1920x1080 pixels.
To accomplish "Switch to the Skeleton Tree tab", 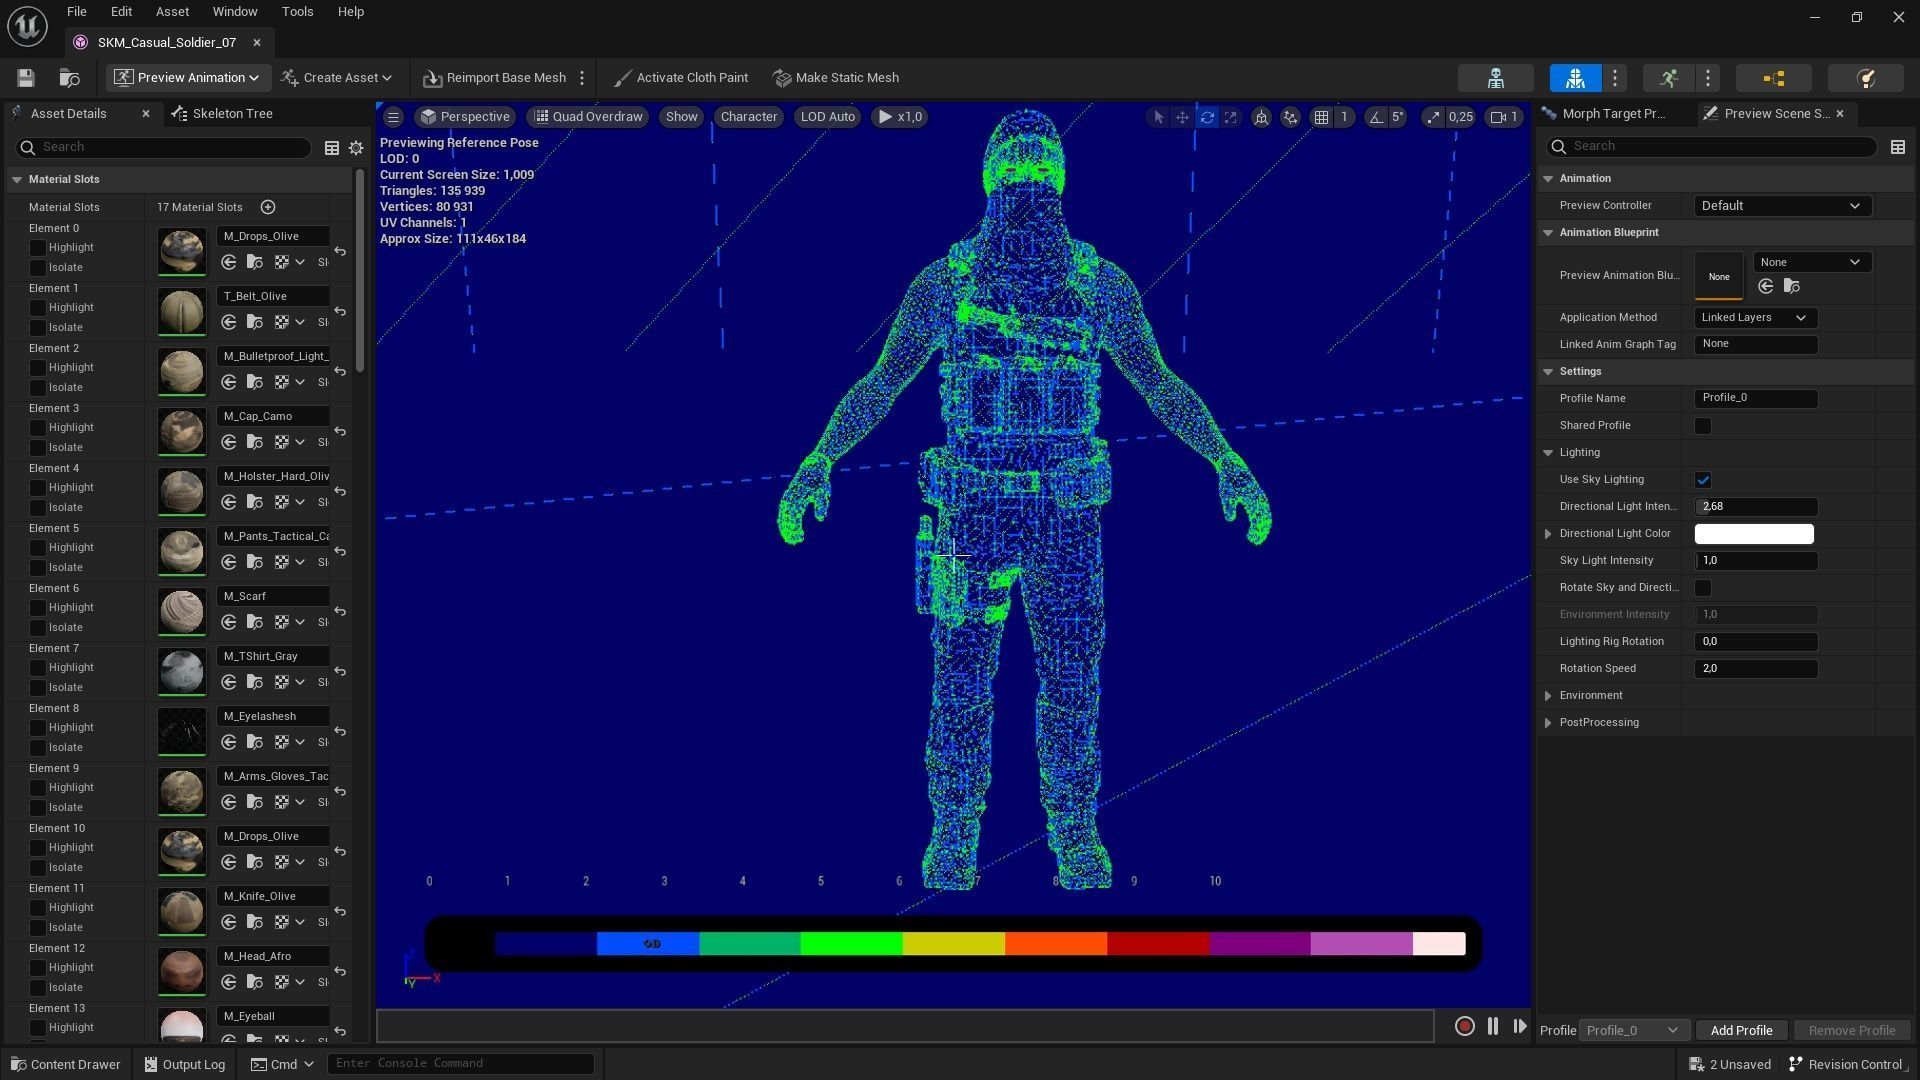I will pos(222,114).
